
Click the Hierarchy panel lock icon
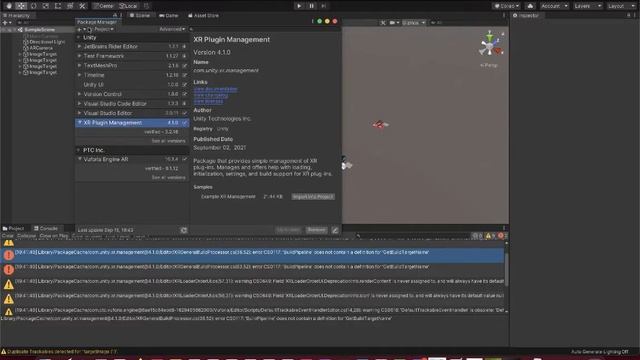click(x=115, y=15)
